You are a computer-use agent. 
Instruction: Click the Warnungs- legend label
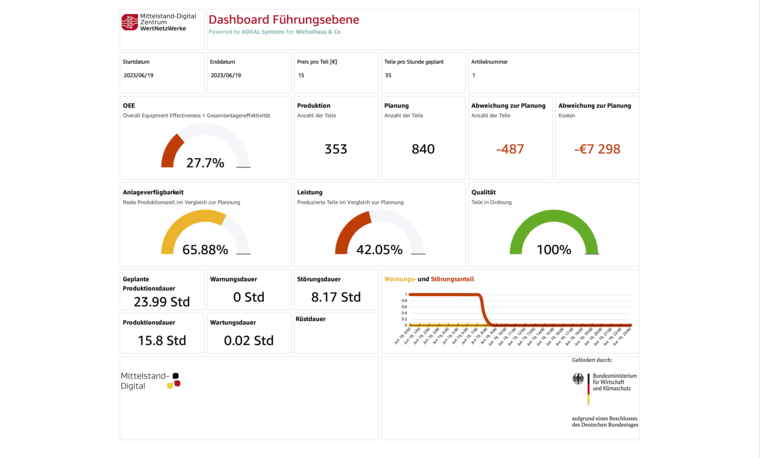(x=400, y=279)
